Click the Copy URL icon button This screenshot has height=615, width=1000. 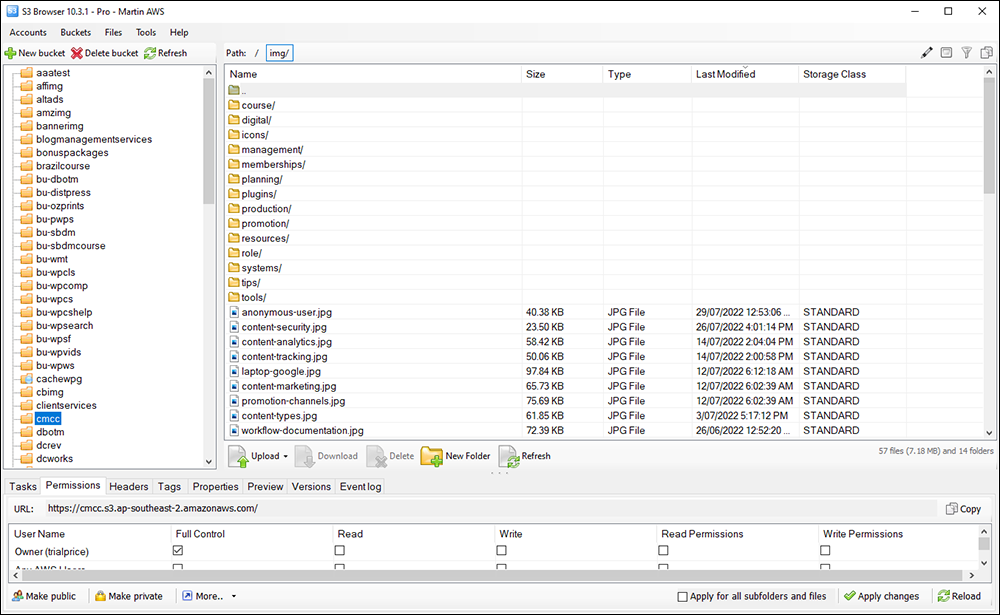pos(952,508)
